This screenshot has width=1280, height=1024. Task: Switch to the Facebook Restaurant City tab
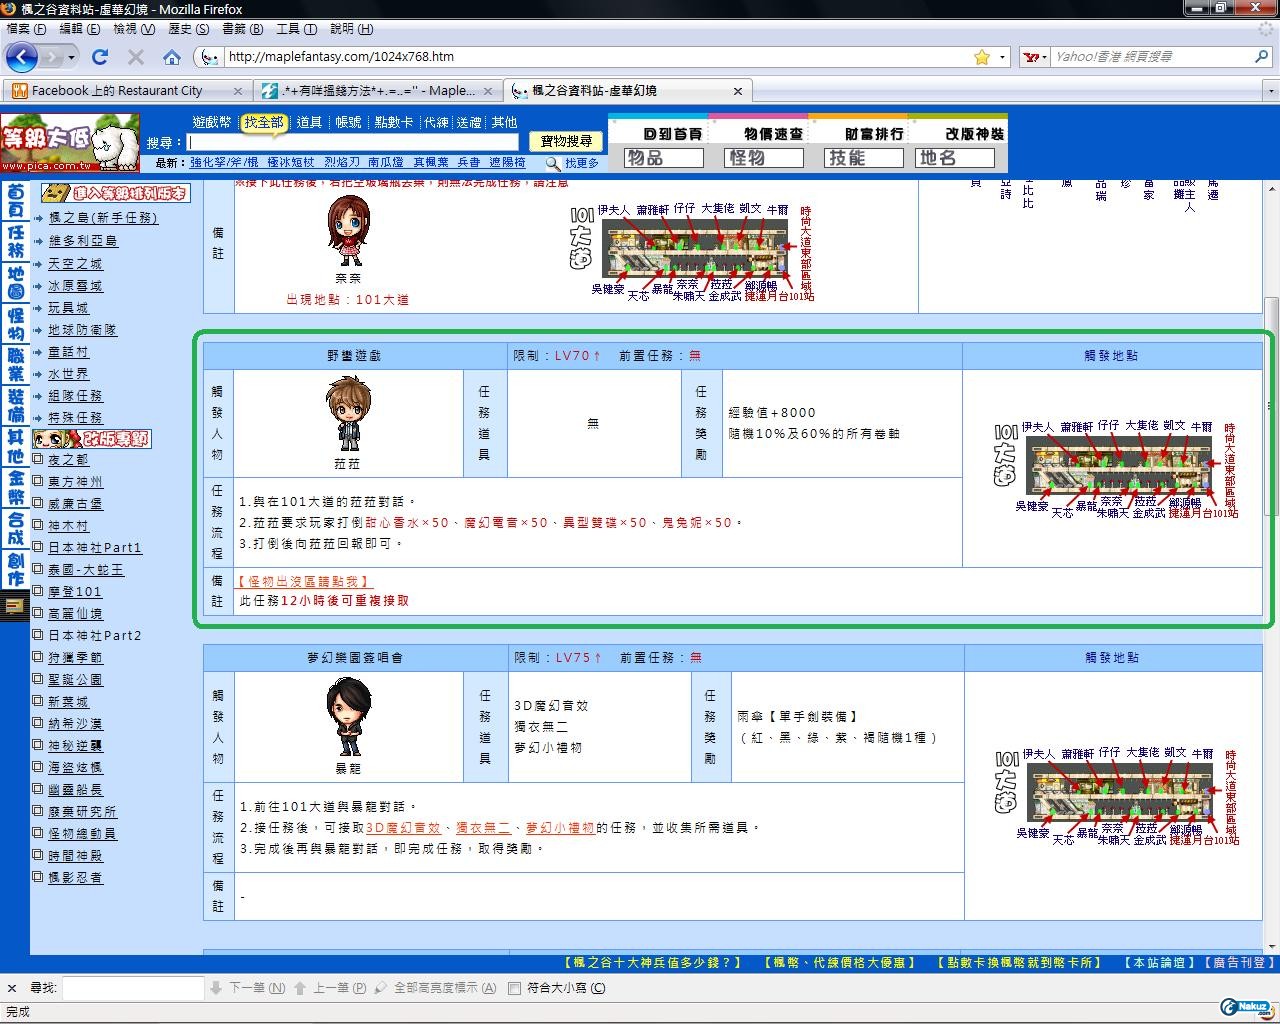click(117, 91)
